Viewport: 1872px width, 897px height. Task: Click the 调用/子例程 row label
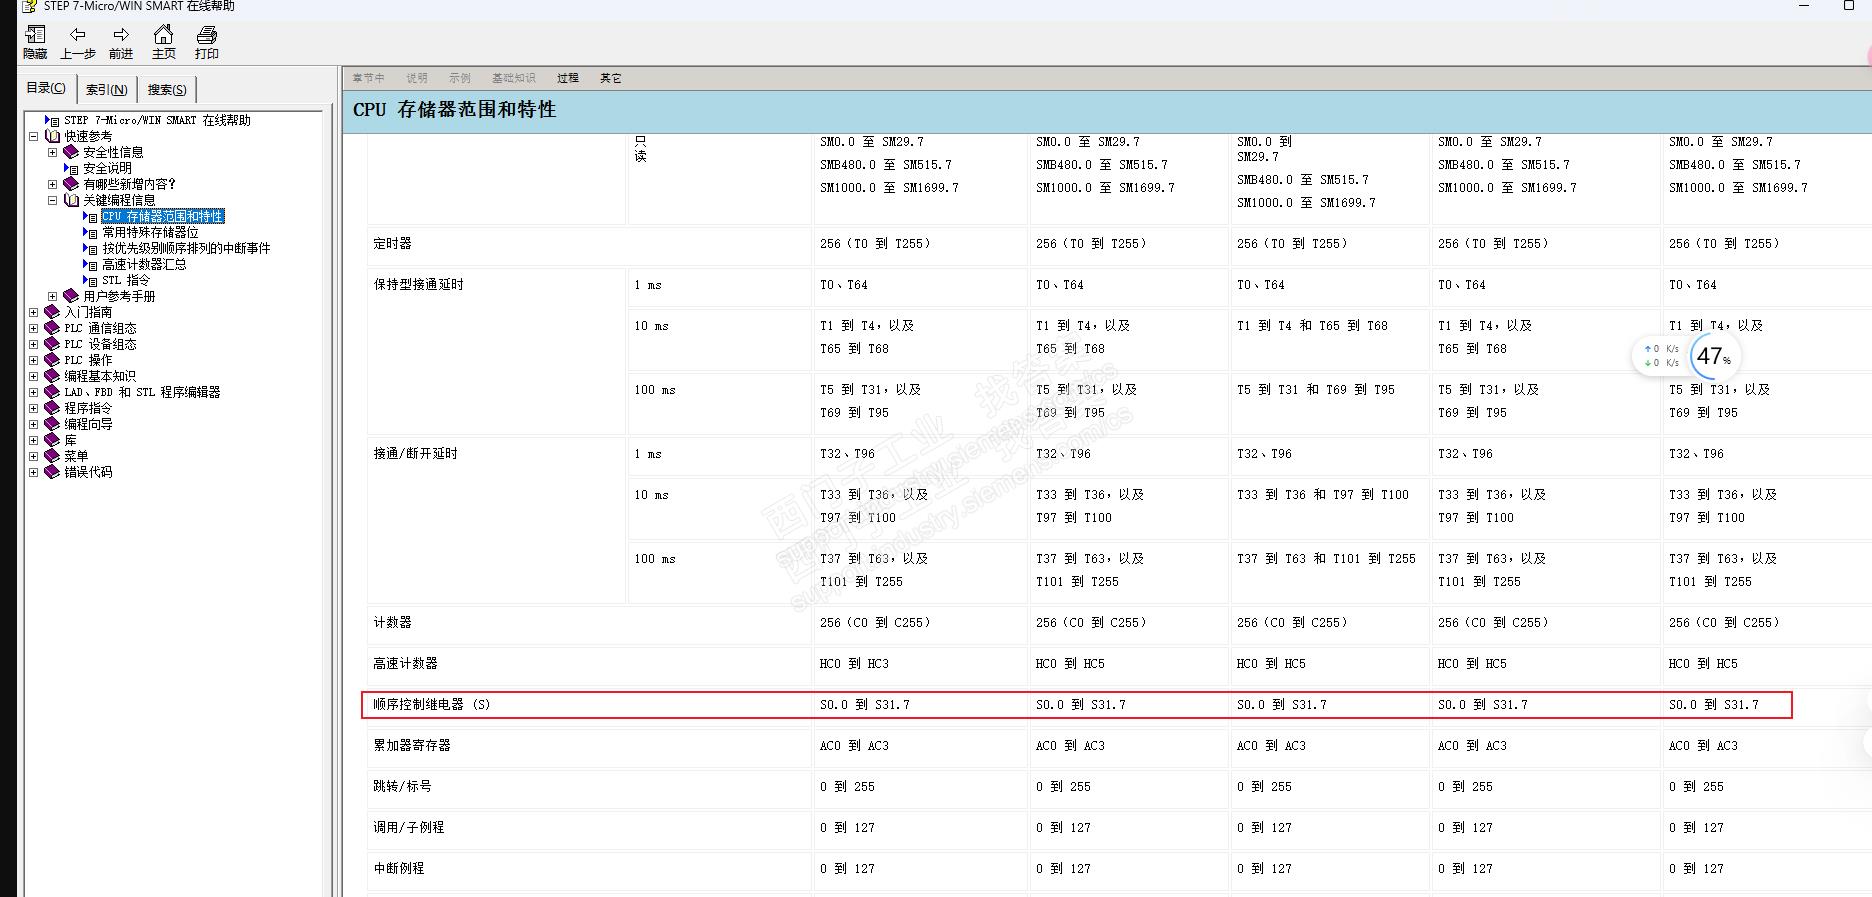click(409, 827)
